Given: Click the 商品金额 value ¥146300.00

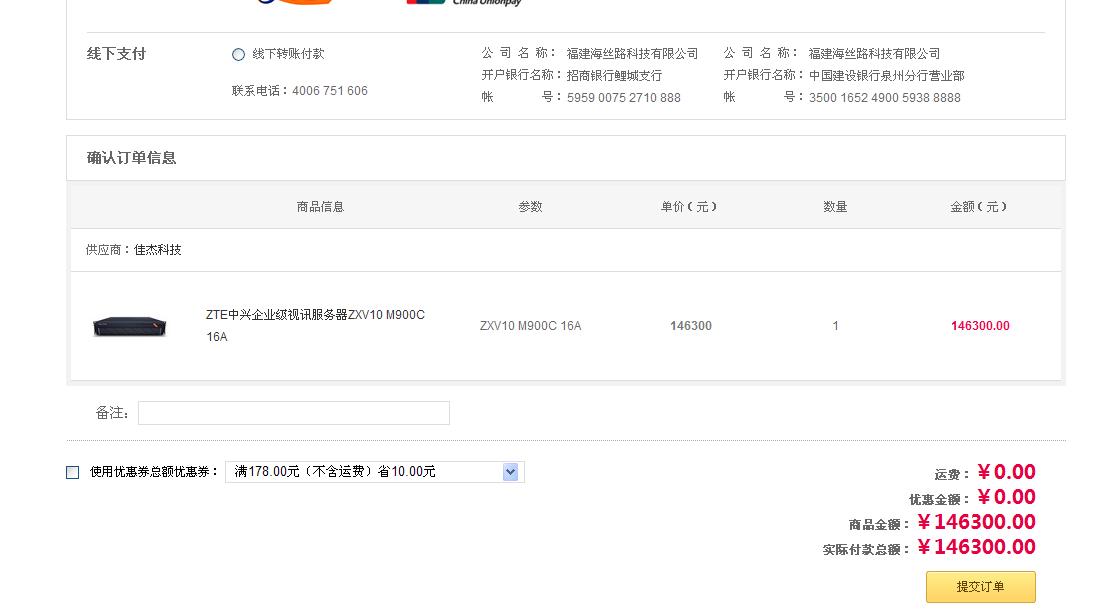Looking at the screenshot, I should coord(976,522).
